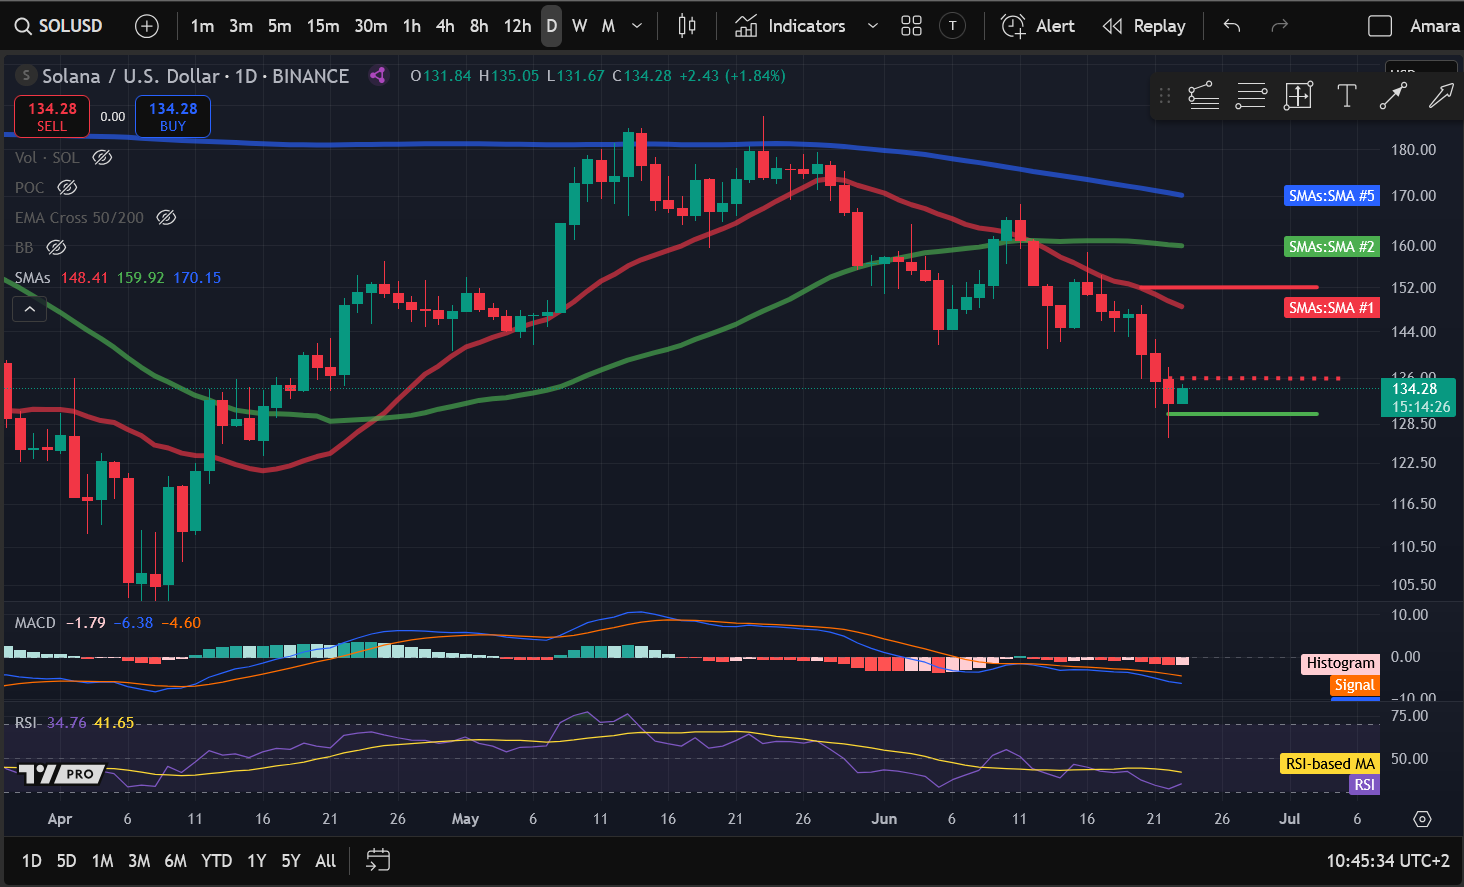
Task: Set date range to 5Y
Action: click(290, 860)
